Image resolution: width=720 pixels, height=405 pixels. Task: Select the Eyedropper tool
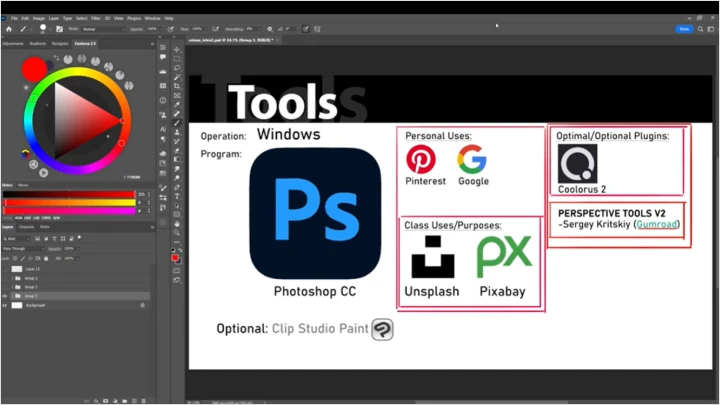click(x=177, y=105)
